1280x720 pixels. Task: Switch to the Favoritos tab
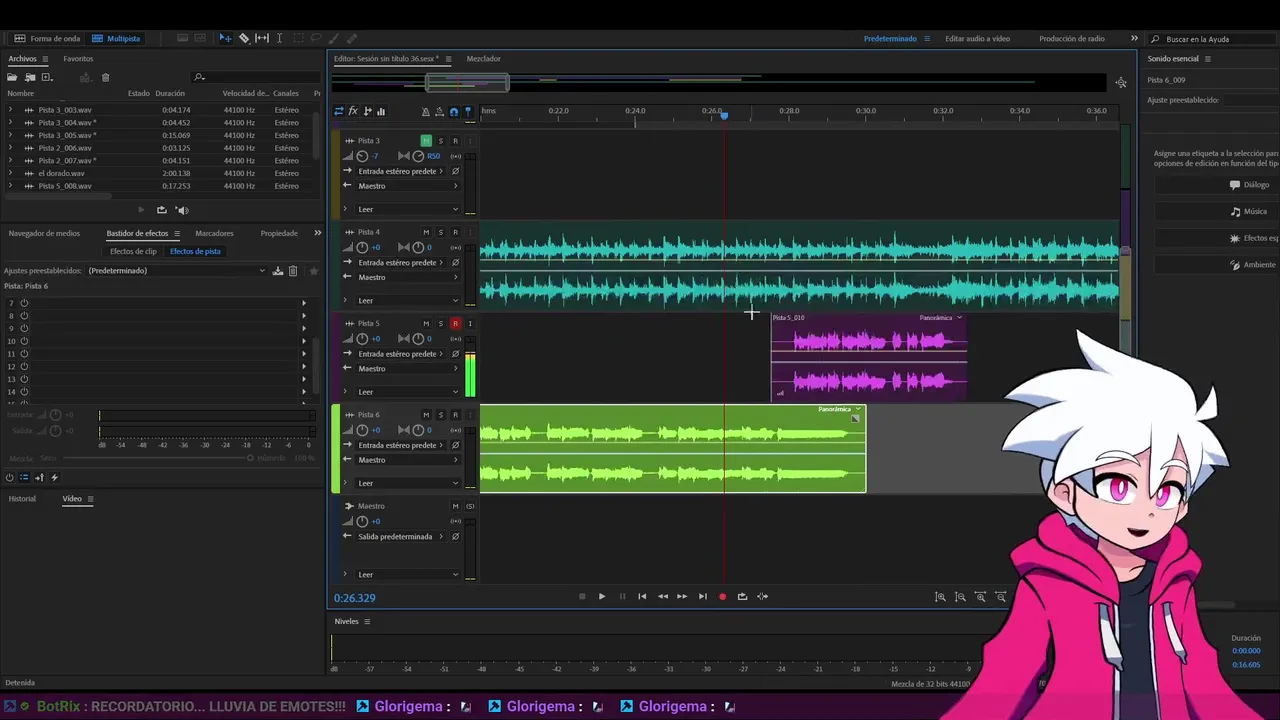point(78,59)
